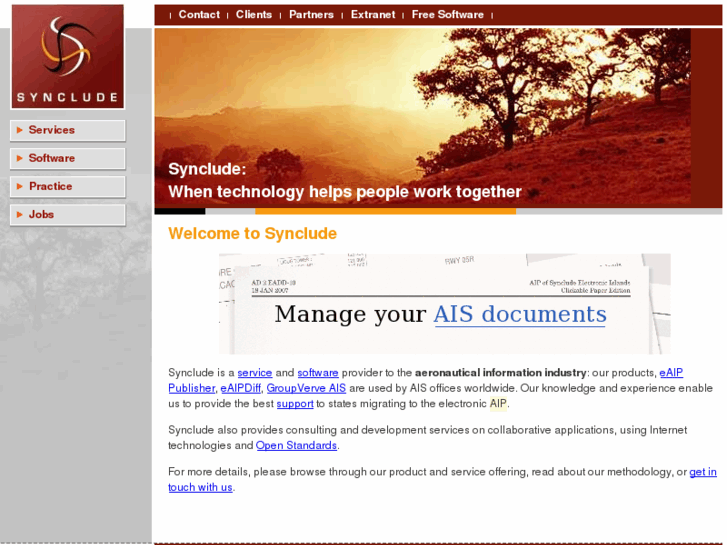
Task: Click the arrow icon beside Software
Action: 20,159
